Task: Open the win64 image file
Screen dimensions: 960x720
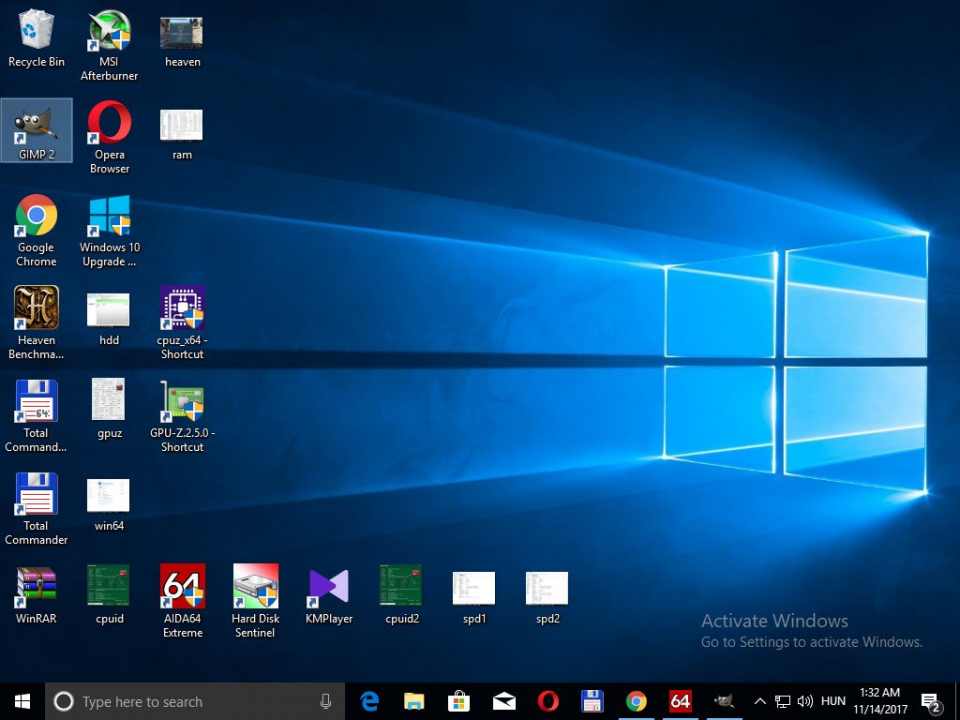Action: tap(109, 505)
